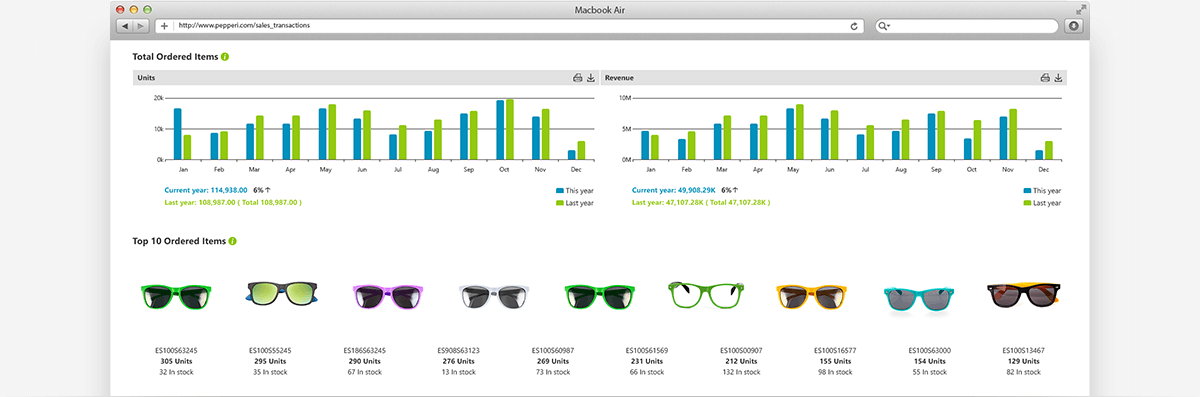1200x397 pixels.
Task: Click the '129 Units' label
Action: tap(1023, 361)
